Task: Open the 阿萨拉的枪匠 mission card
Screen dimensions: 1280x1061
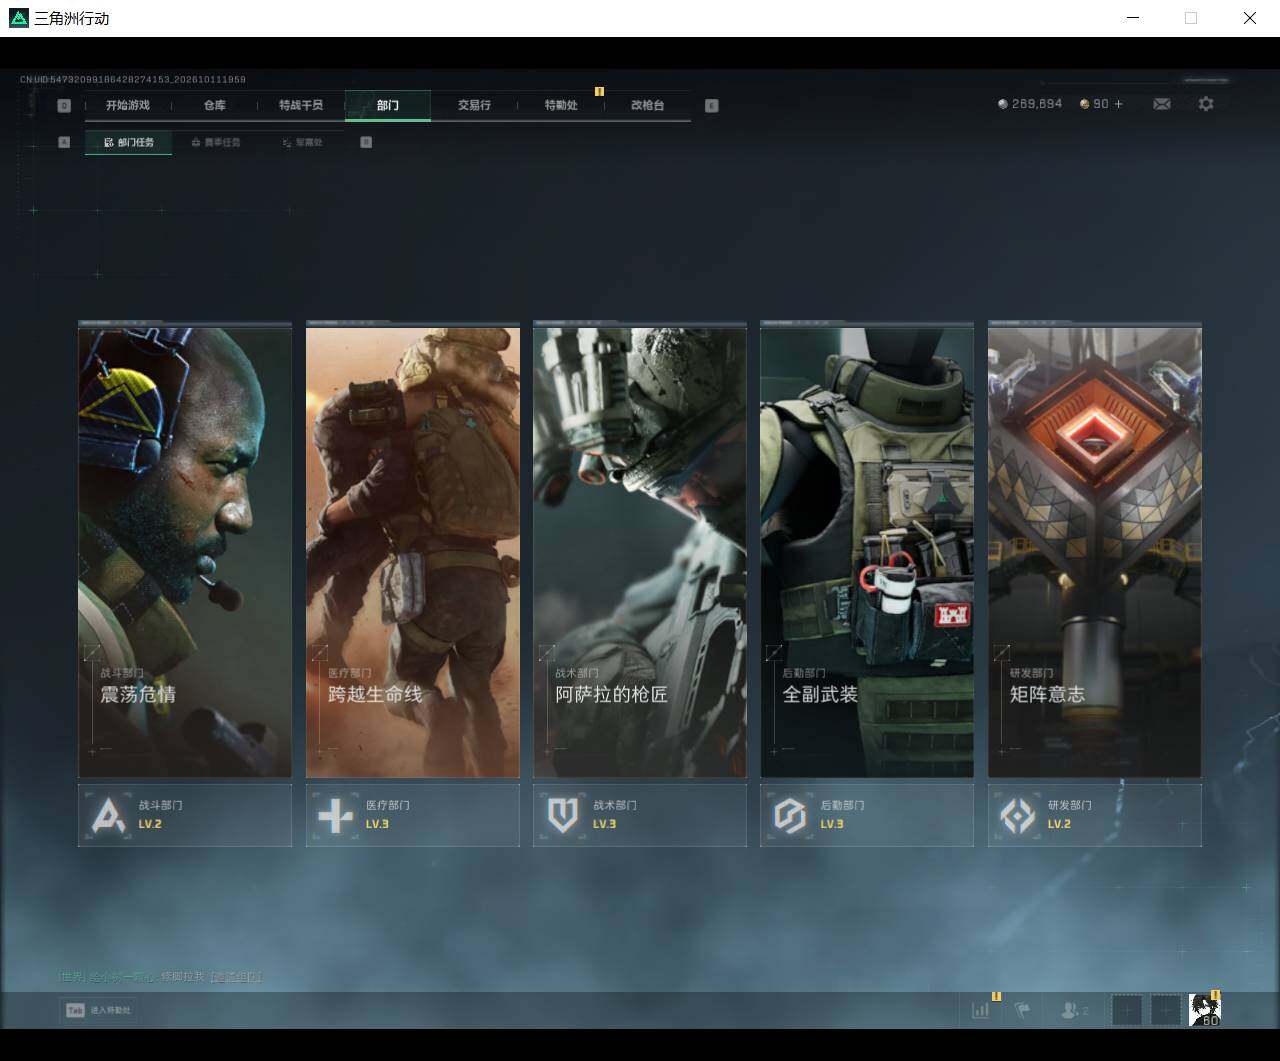Action: (x=640, y=549)
